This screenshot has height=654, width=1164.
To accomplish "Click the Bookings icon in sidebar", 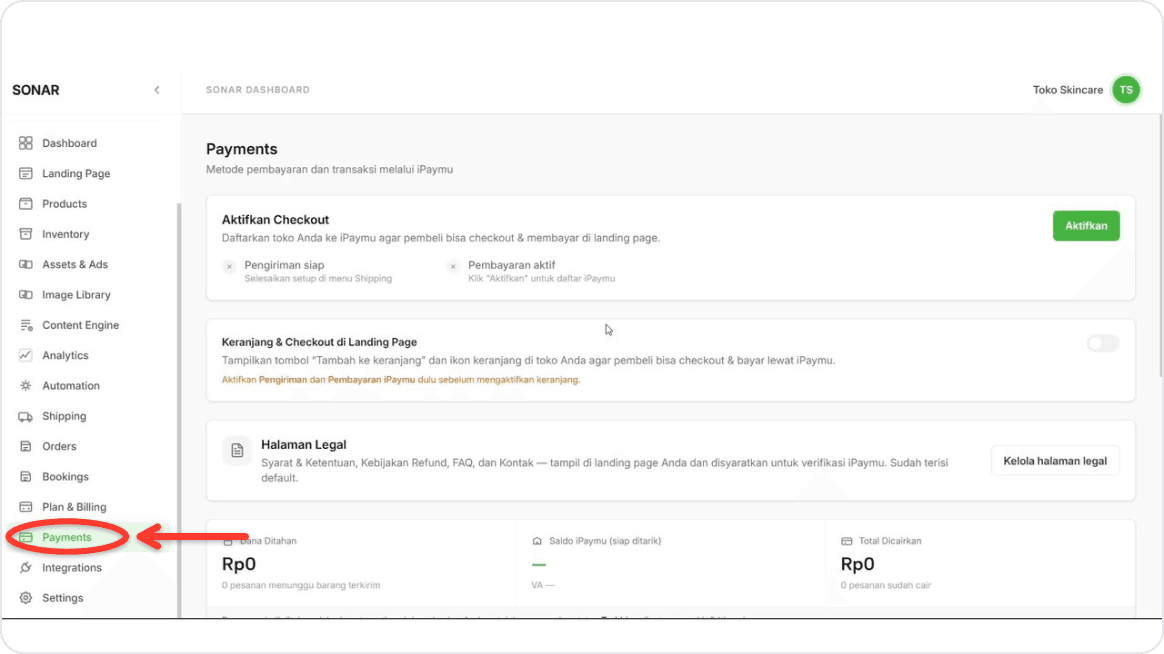I will tap(26, 477).
